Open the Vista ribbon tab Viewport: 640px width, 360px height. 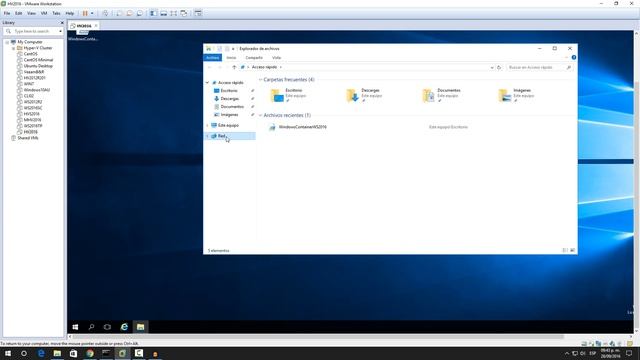tap(276, 58)
